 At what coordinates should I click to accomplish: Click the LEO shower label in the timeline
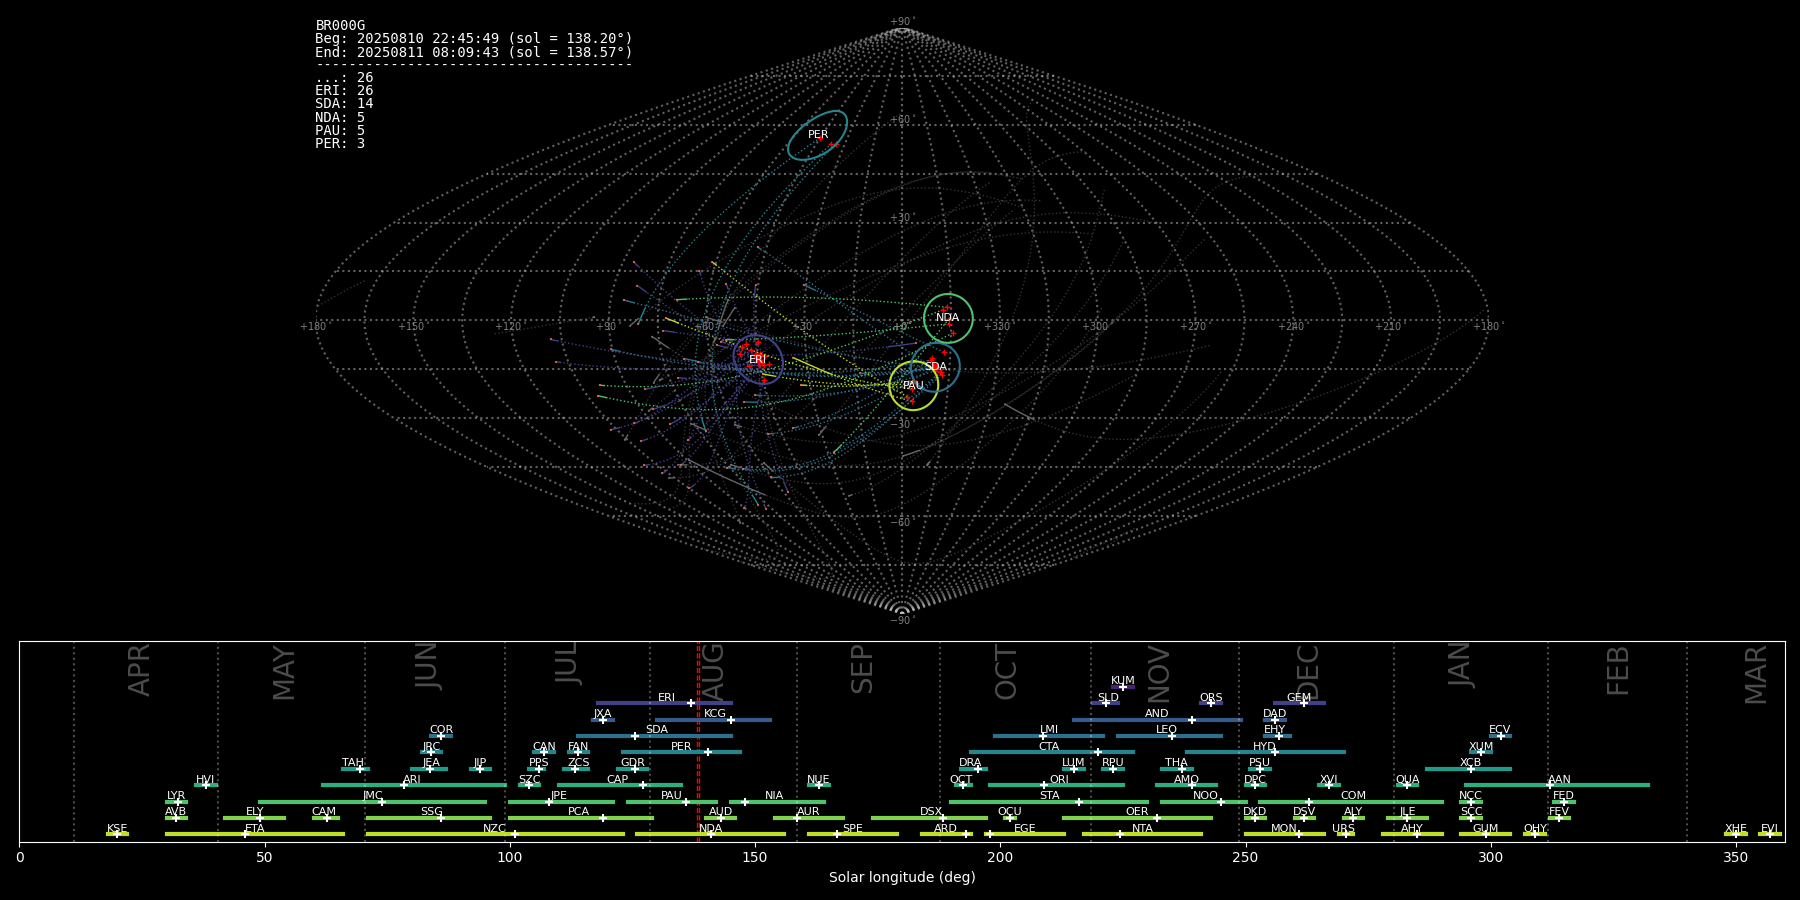(1166, 730)
